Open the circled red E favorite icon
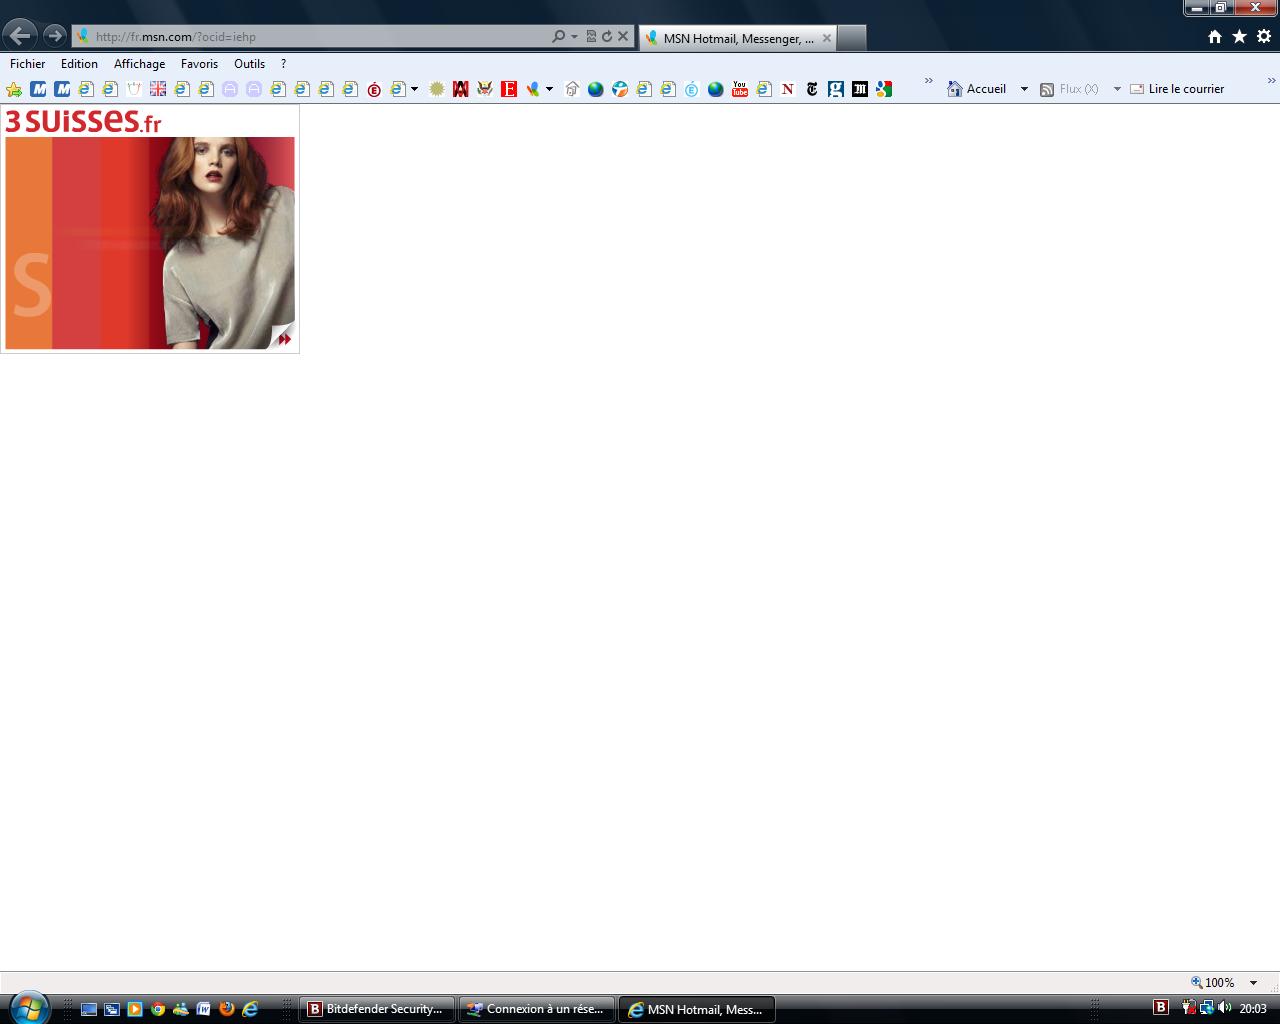This screenshot has width=1280, height=1024. (374, 89)
